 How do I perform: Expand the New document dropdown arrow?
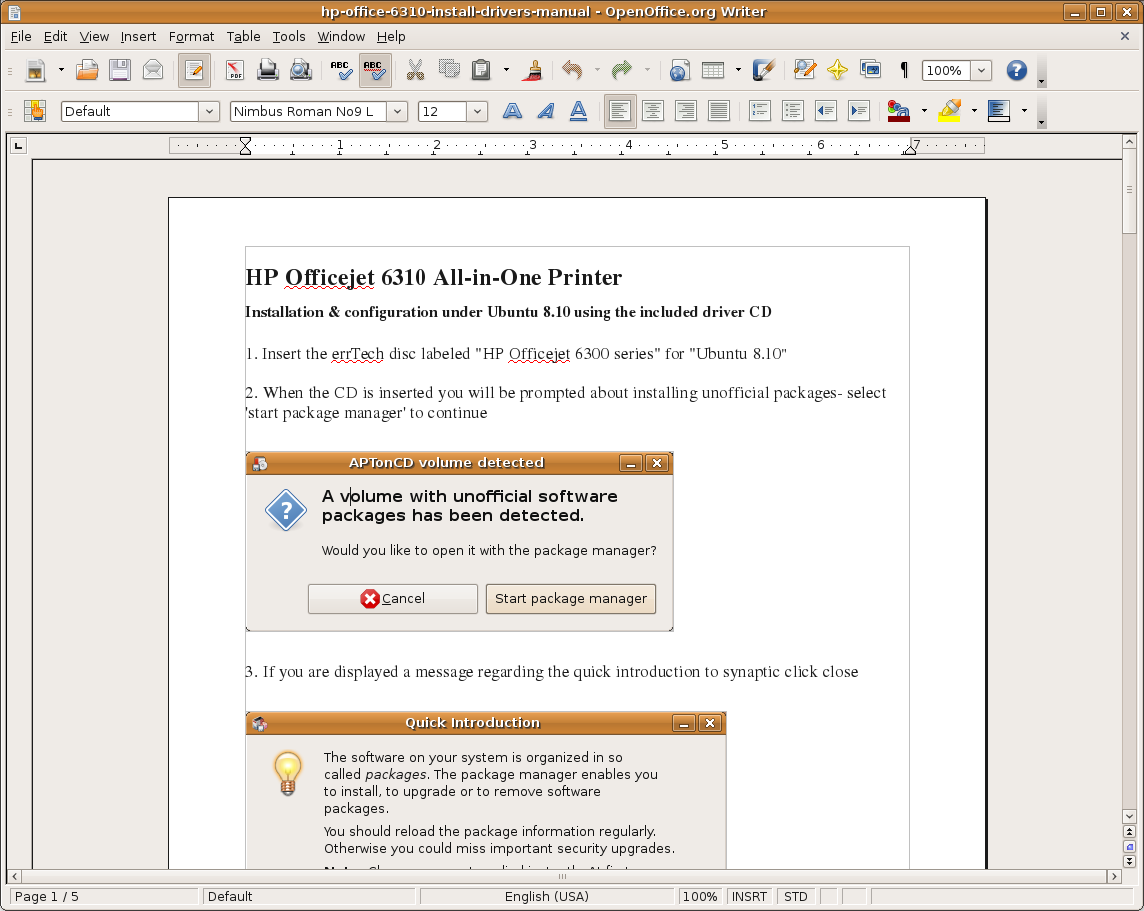(x=61, y=71)
